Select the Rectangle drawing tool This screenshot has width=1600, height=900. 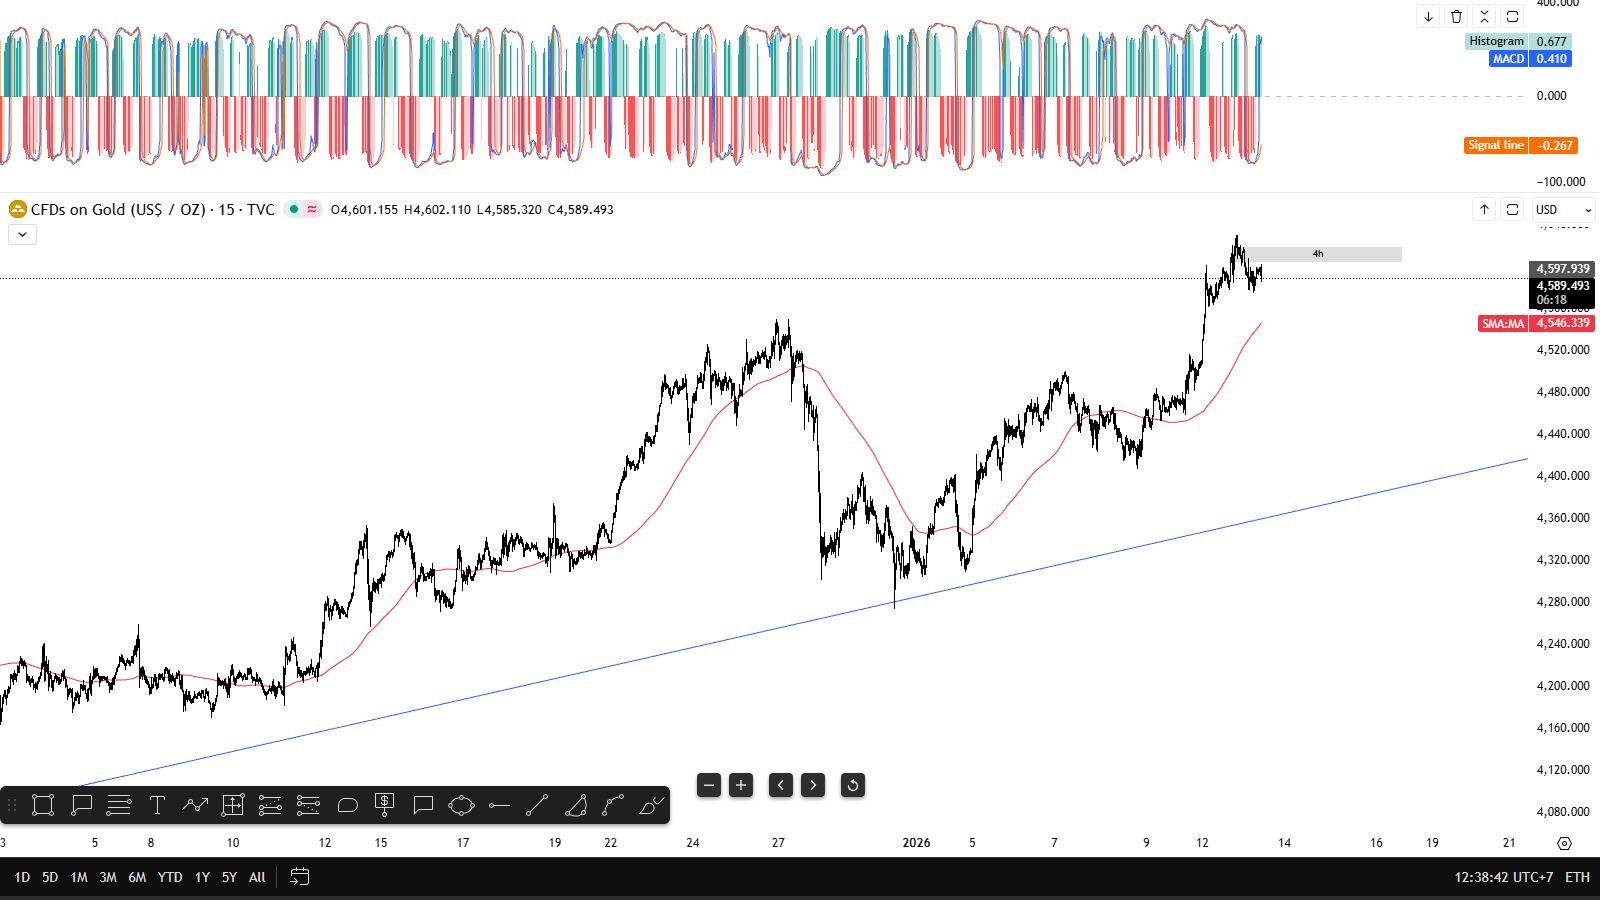pyautogui.click(x=42, y=805)
